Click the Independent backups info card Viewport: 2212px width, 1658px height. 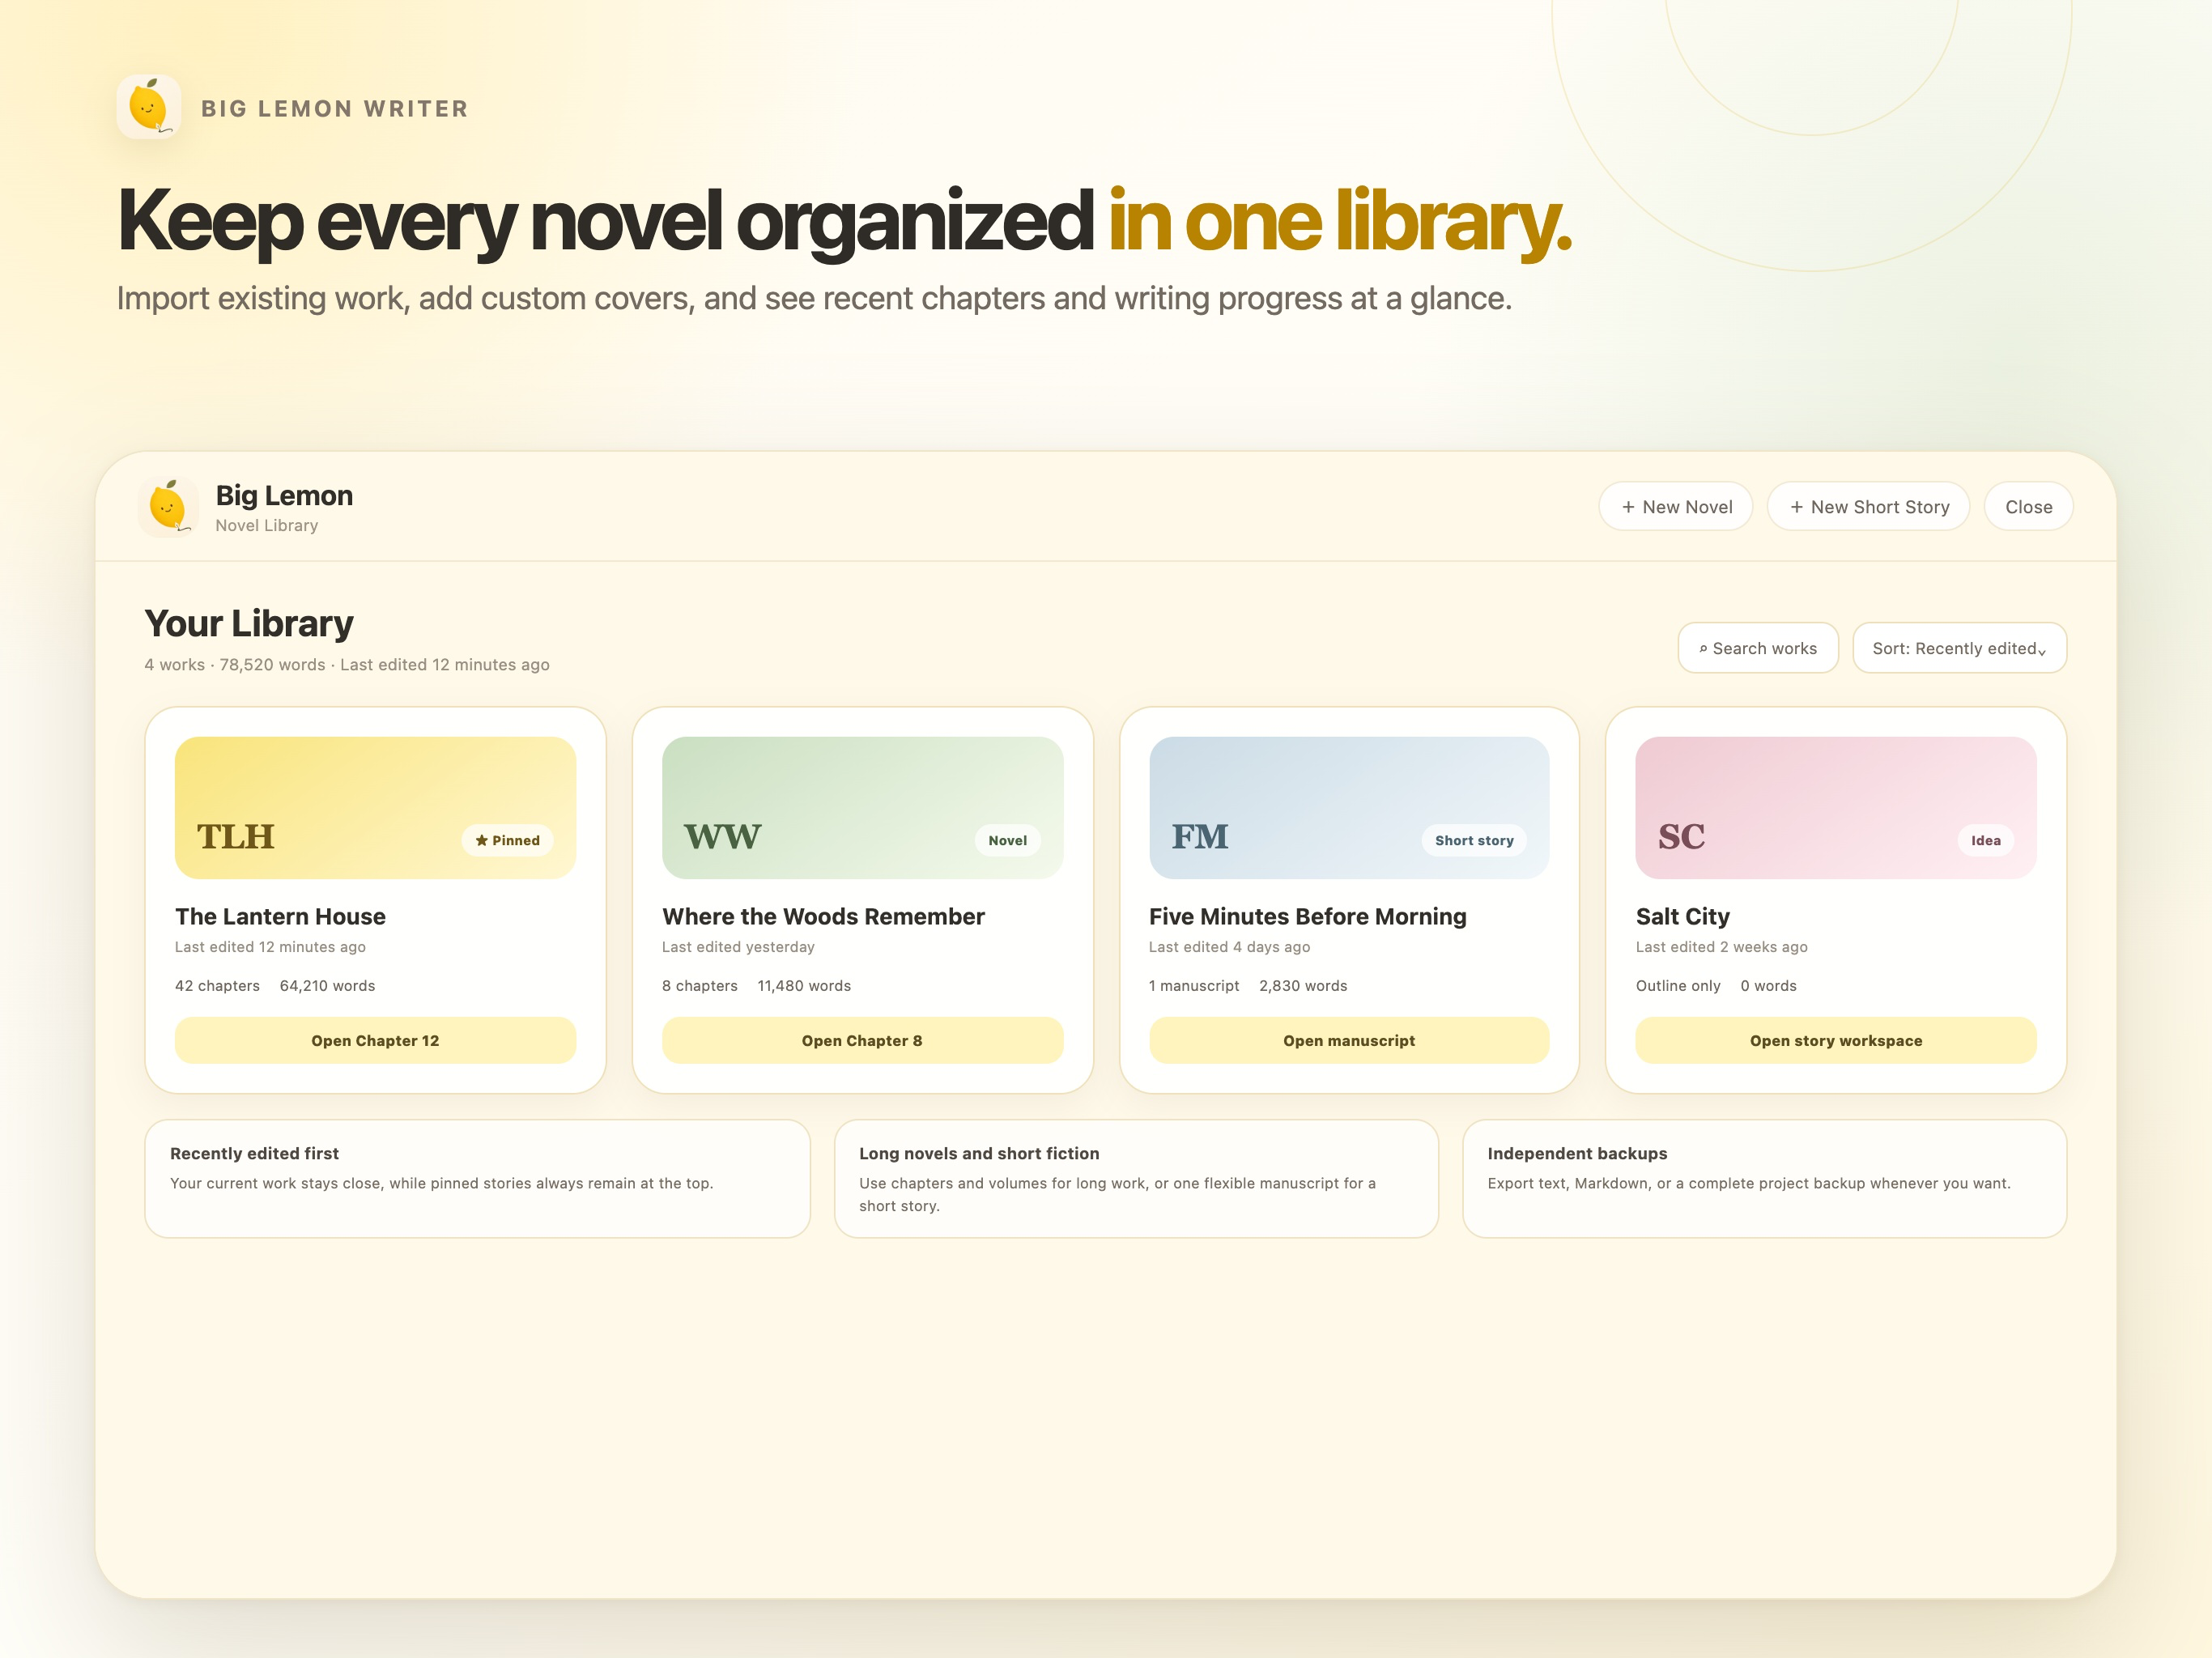pos(1764,1178)
